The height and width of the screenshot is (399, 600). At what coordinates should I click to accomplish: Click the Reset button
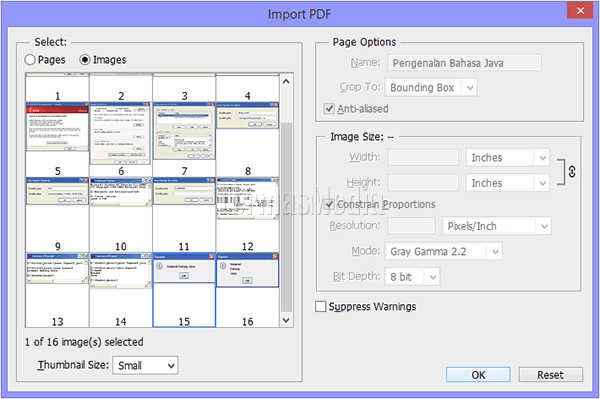pyautogui.click(x=551, y=375)
